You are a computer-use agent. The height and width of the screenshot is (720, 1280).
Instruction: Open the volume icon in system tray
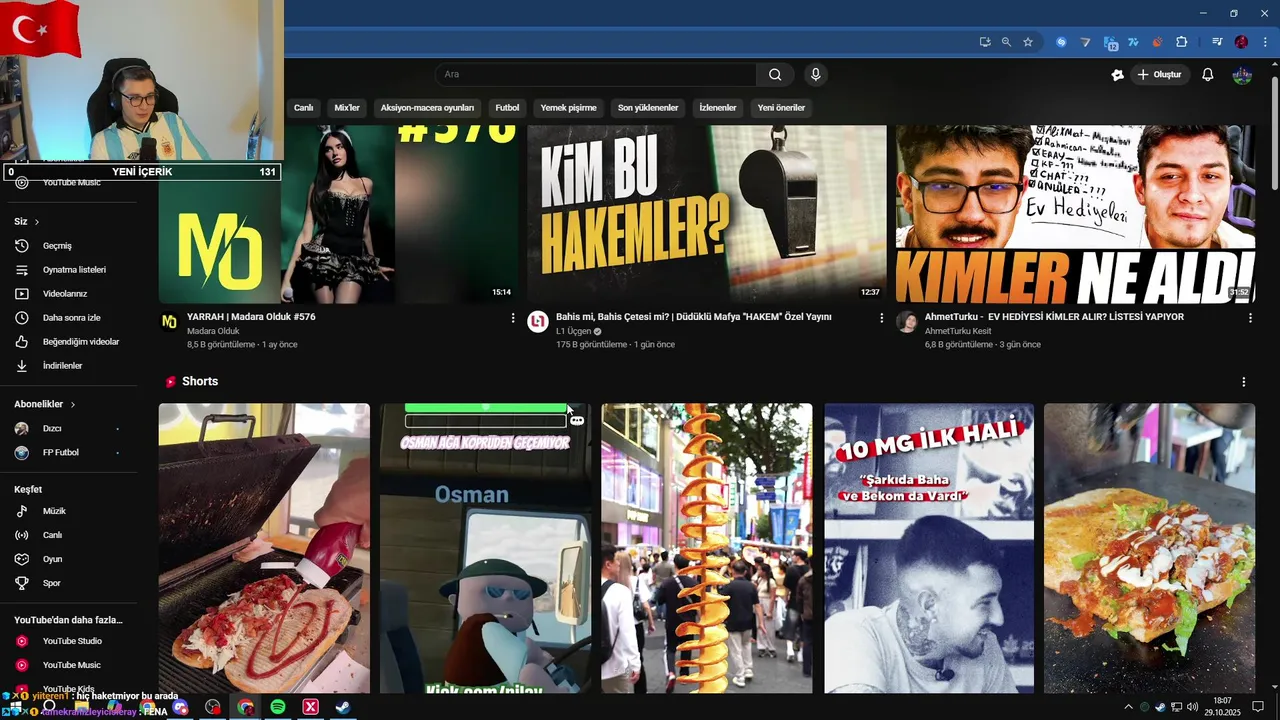click(x=1192, y=707)
